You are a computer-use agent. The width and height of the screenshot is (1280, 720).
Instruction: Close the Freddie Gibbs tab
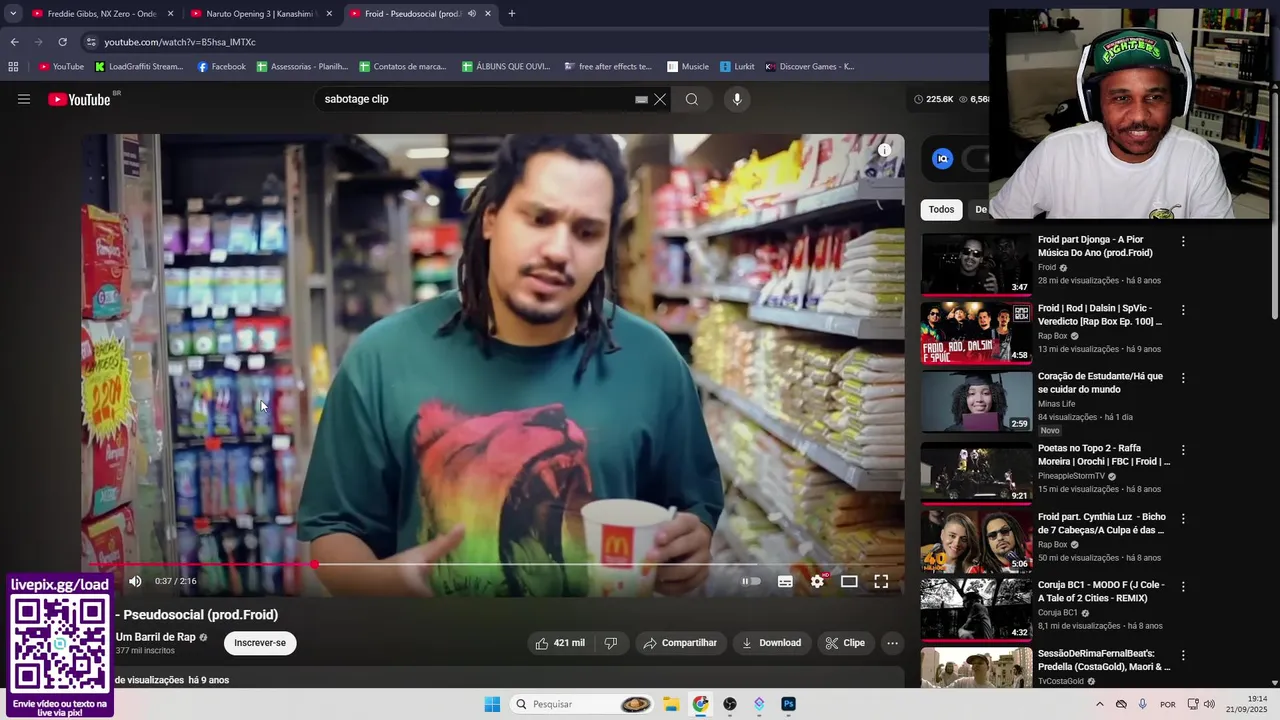[170, 14]
